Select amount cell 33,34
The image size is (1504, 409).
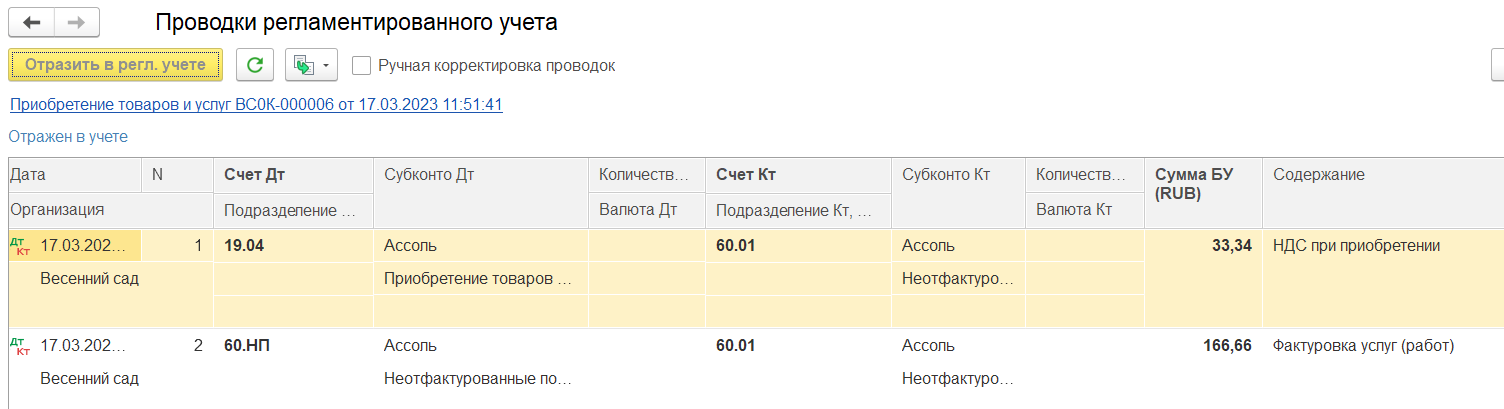pos(1229,246)
